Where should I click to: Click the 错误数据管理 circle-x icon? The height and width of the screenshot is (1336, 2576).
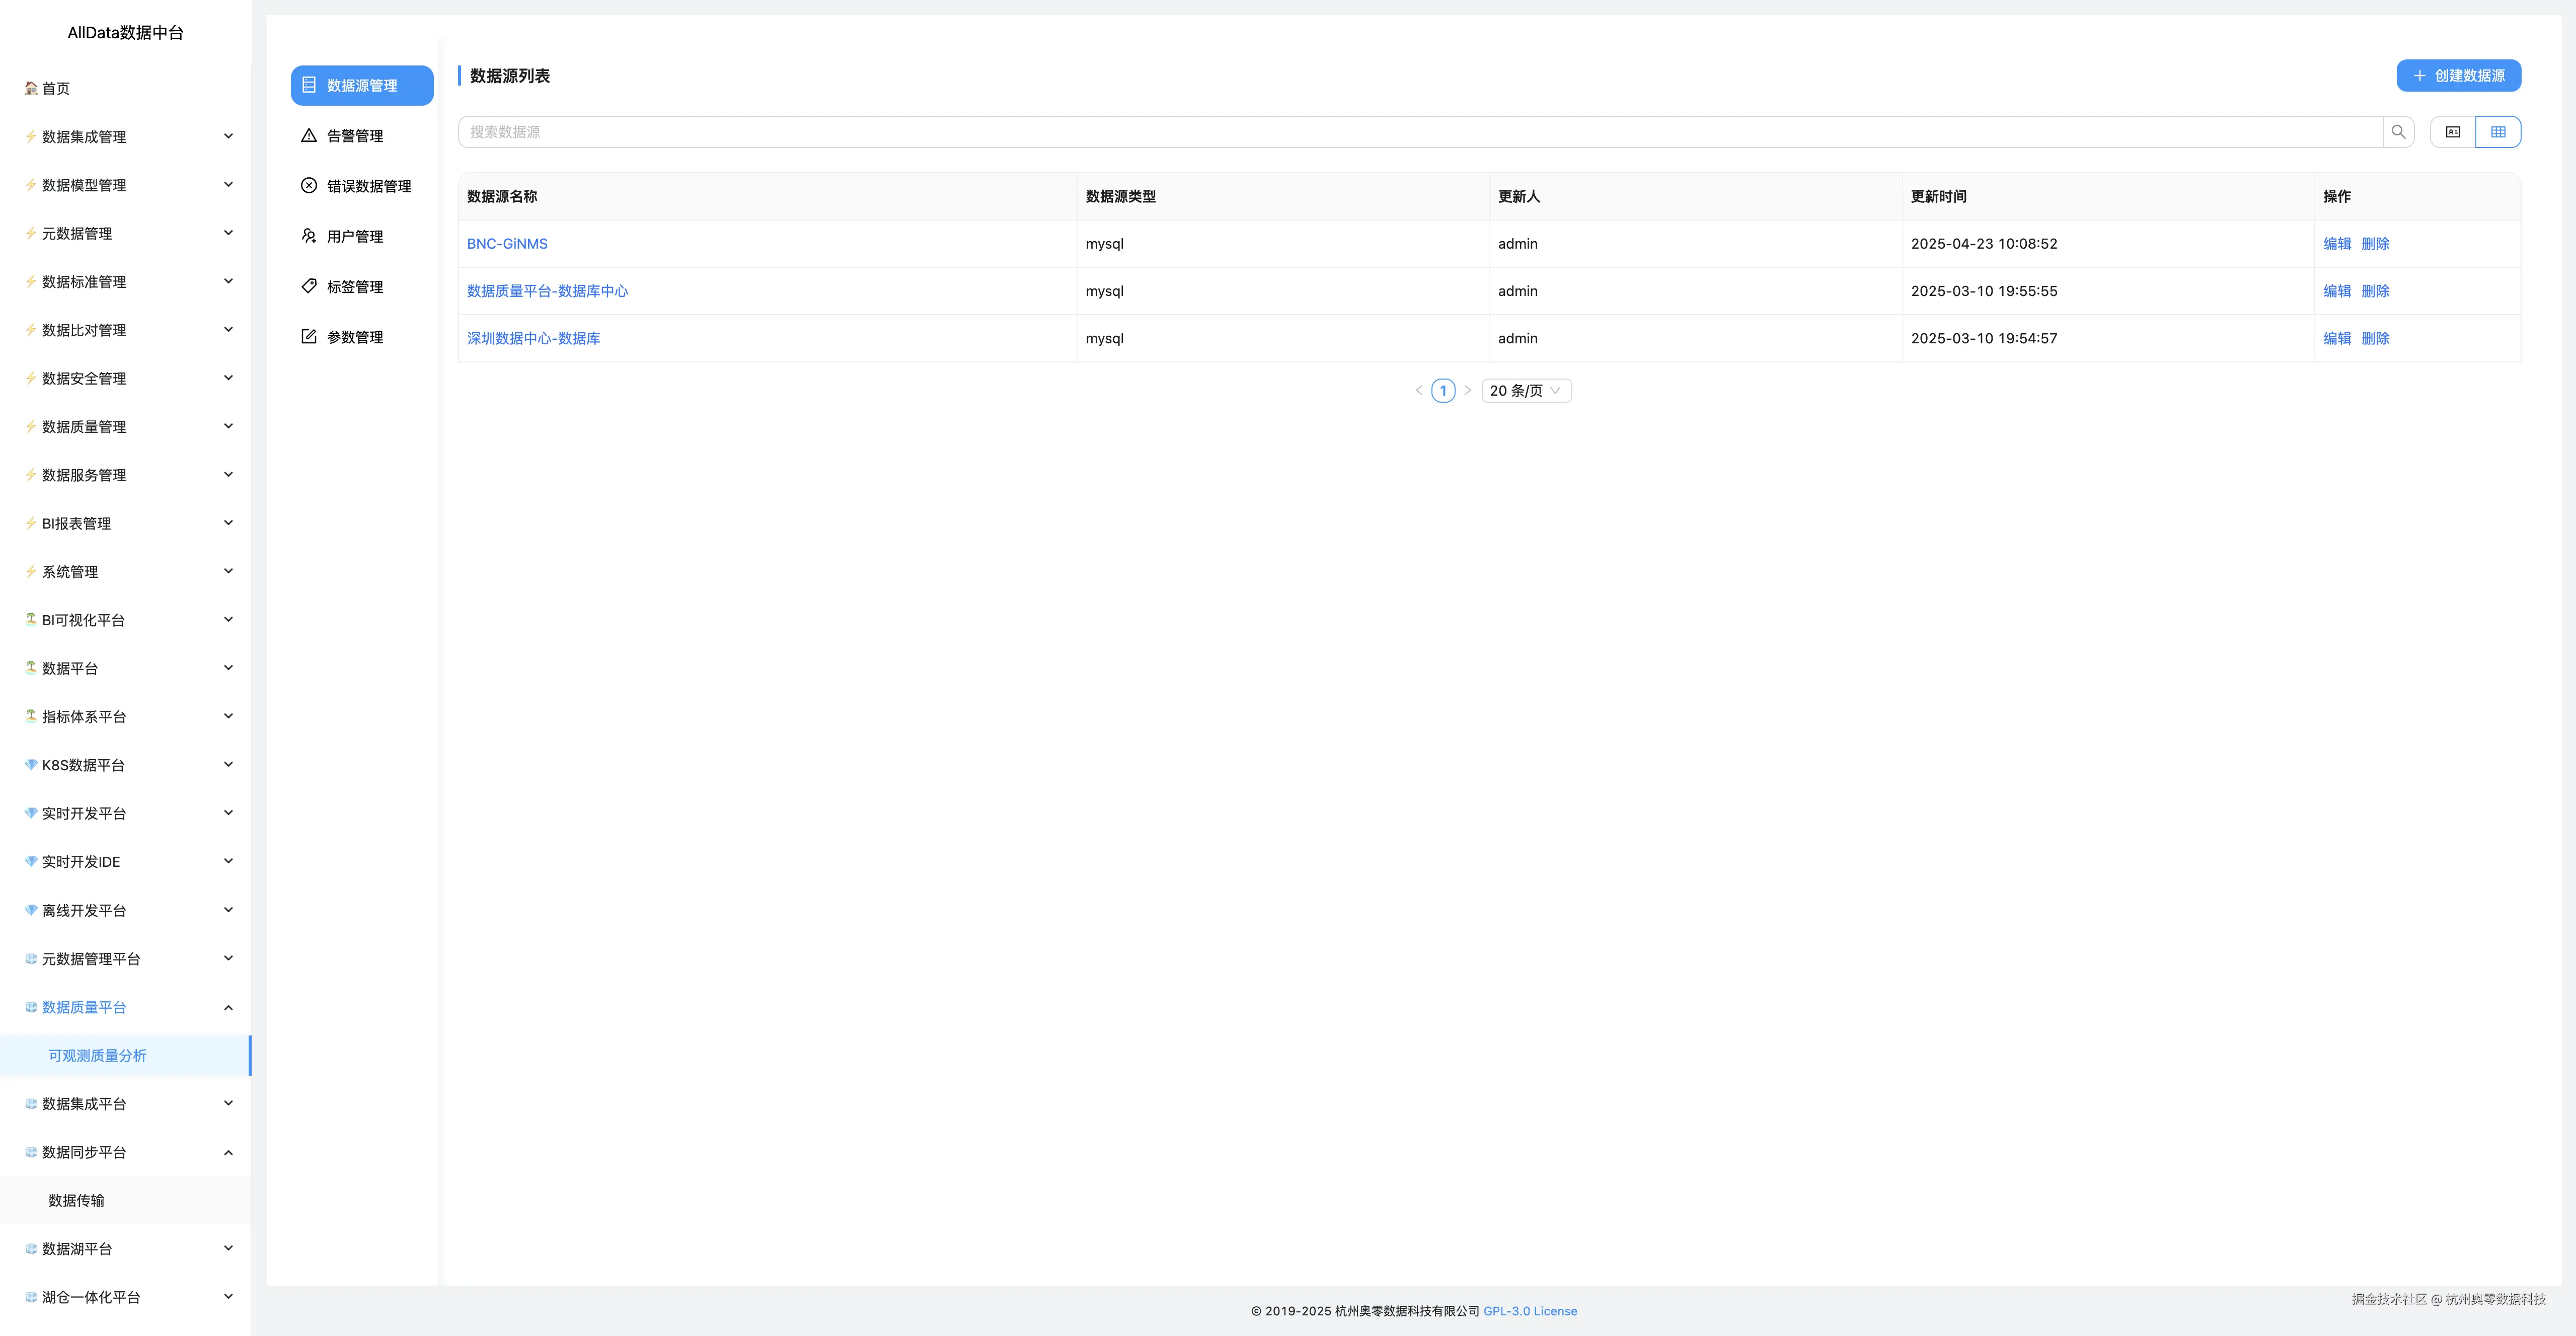click(309, 186)
